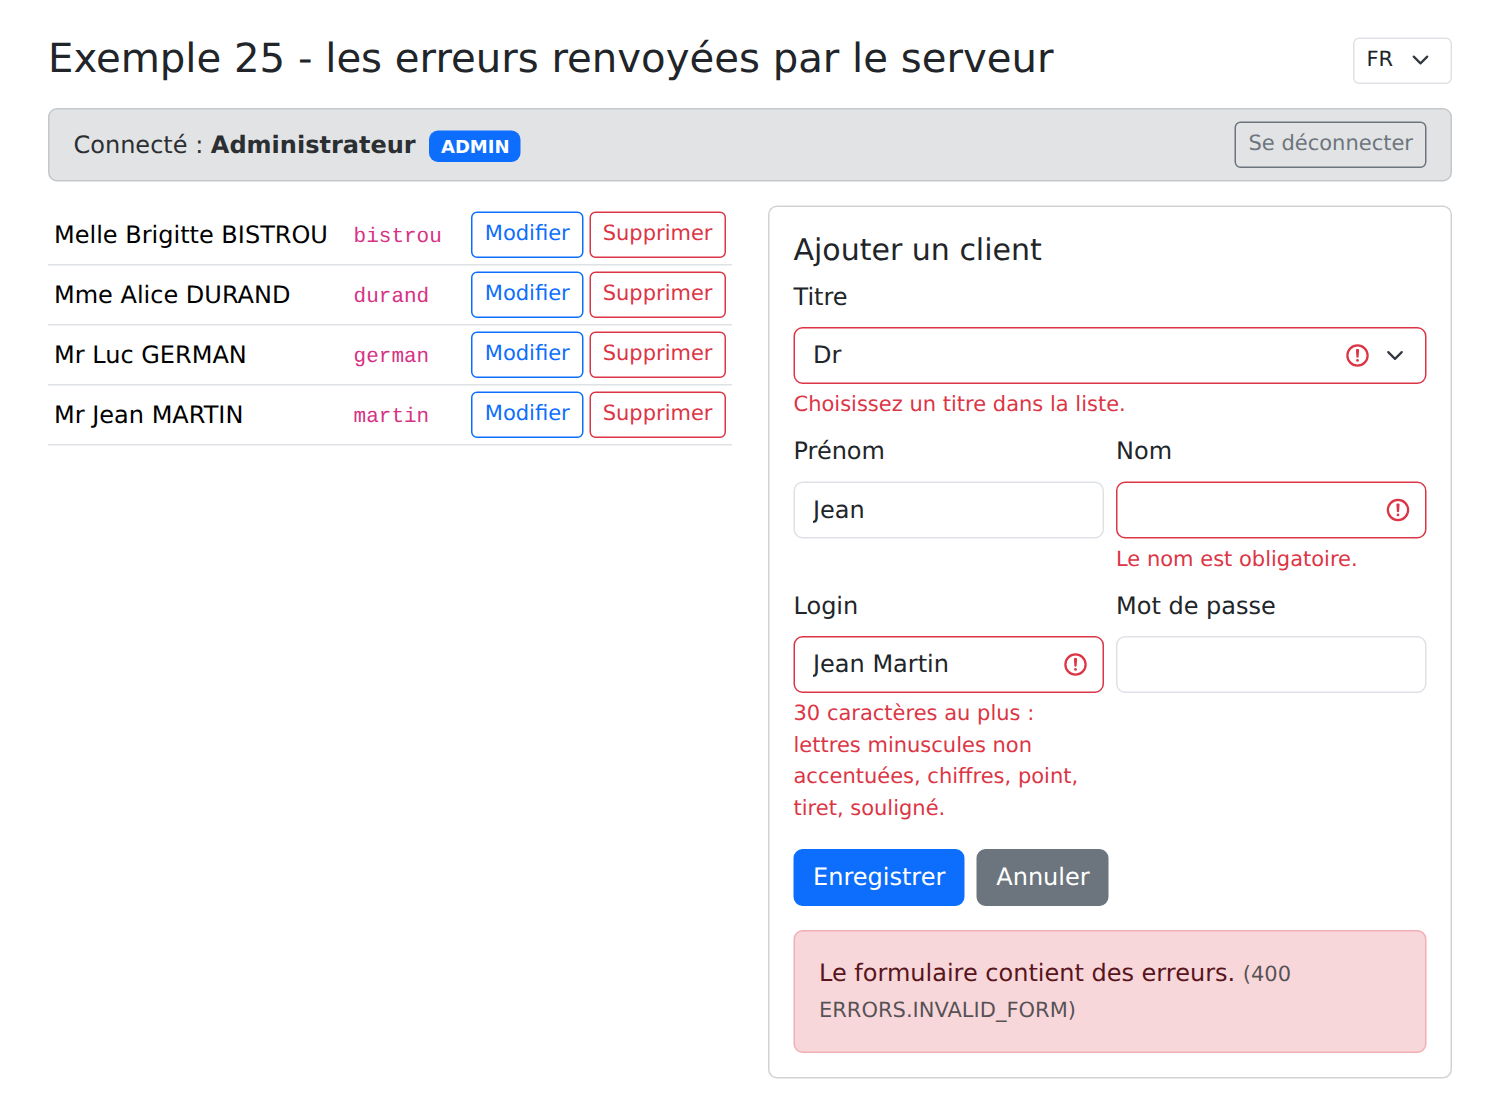Remove the Mr Luc GERMAN client

pos(657,354)
